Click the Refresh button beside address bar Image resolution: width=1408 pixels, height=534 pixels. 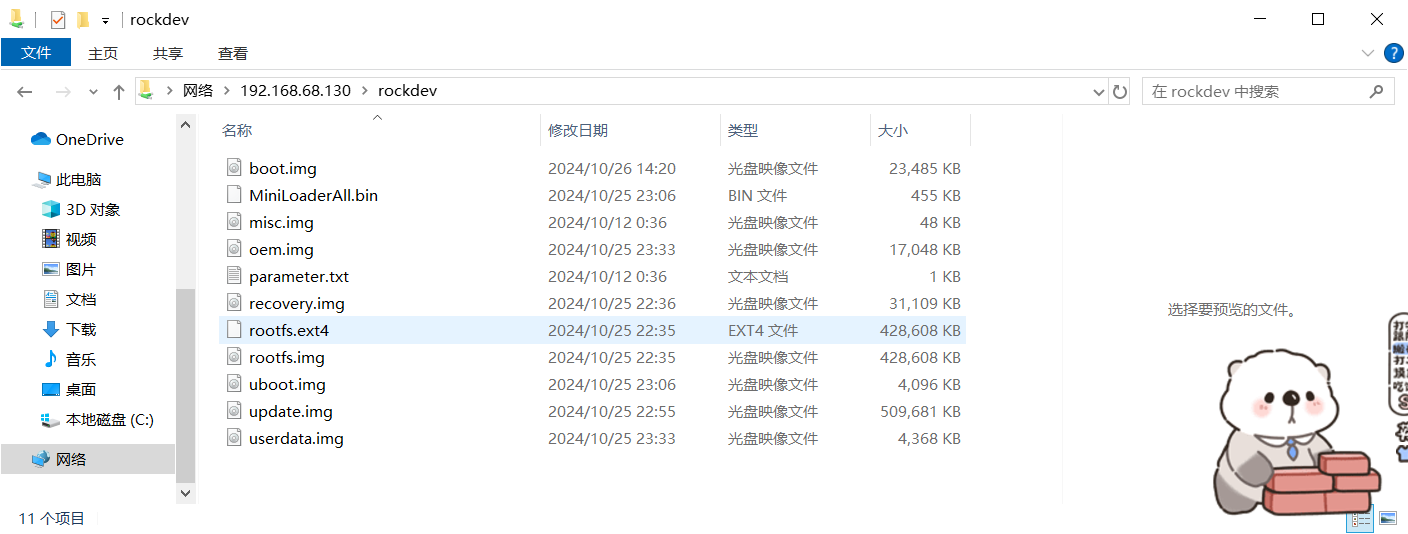[1120, 91]
